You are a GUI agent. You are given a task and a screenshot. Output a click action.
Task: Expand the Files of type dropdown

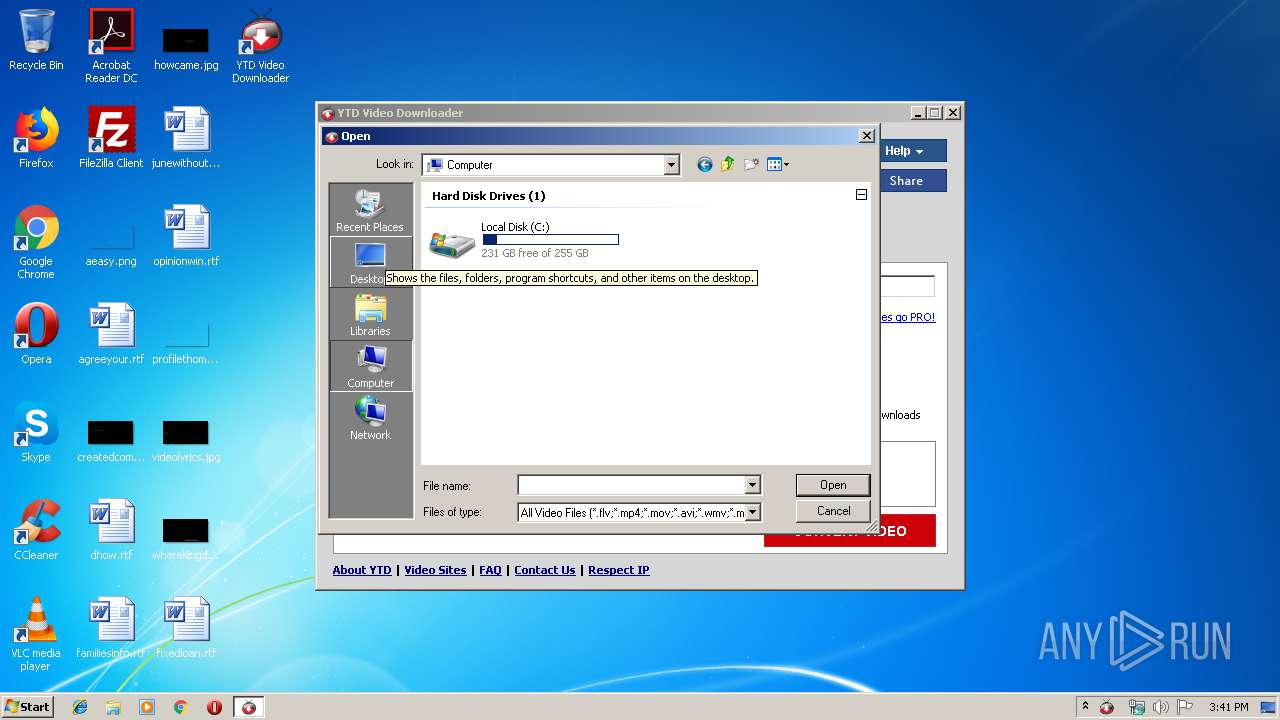click(752, 512)
